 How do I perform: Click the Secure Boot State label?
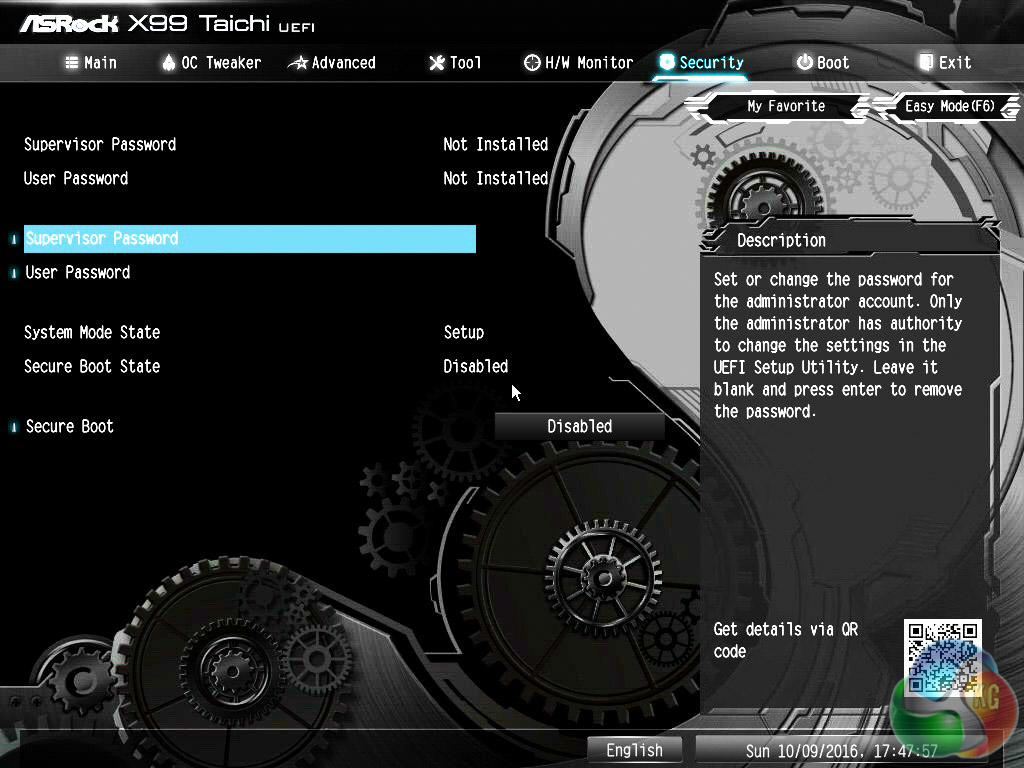point(92,366)
